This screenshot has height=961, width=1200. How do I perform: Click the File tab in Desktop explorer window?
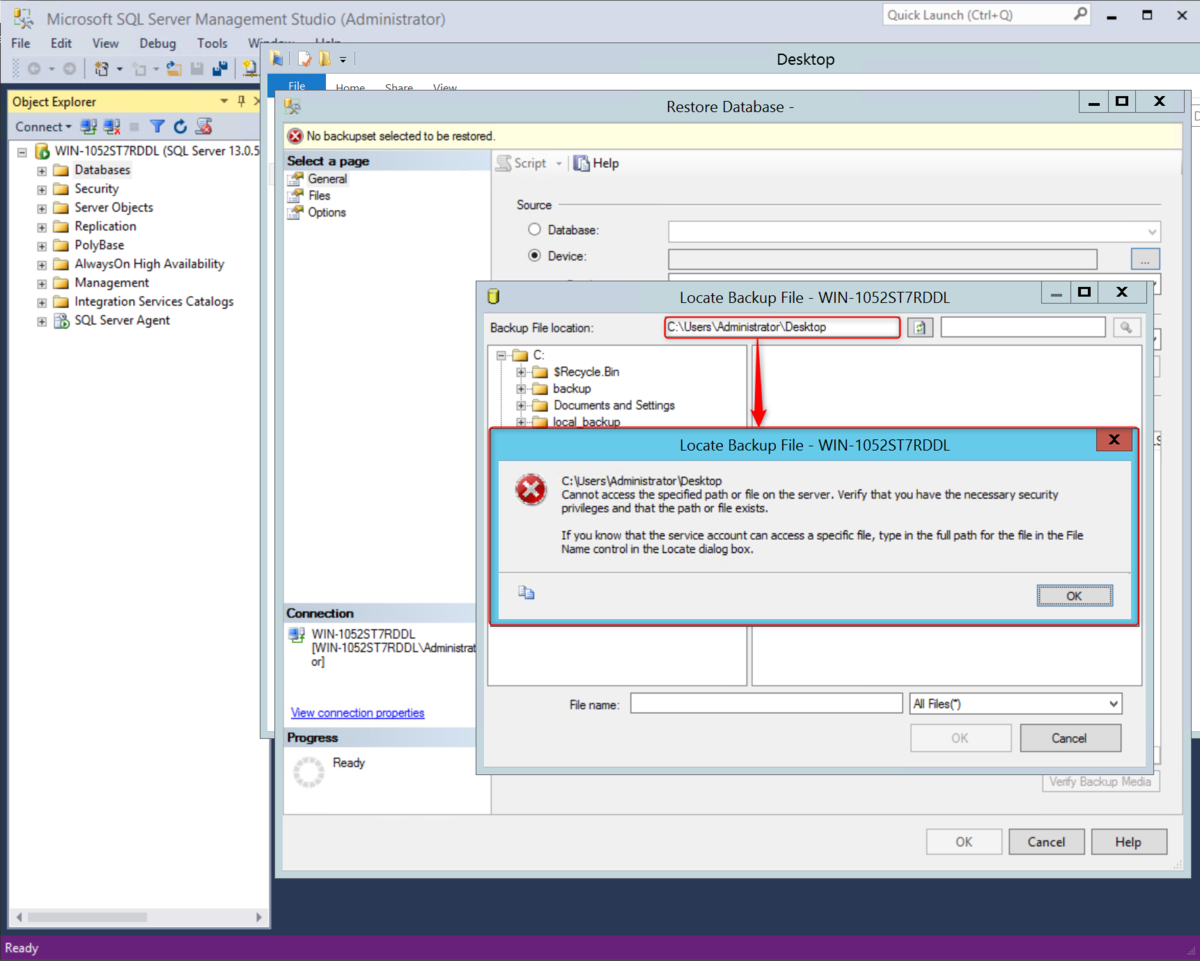(x=297, y=86)
